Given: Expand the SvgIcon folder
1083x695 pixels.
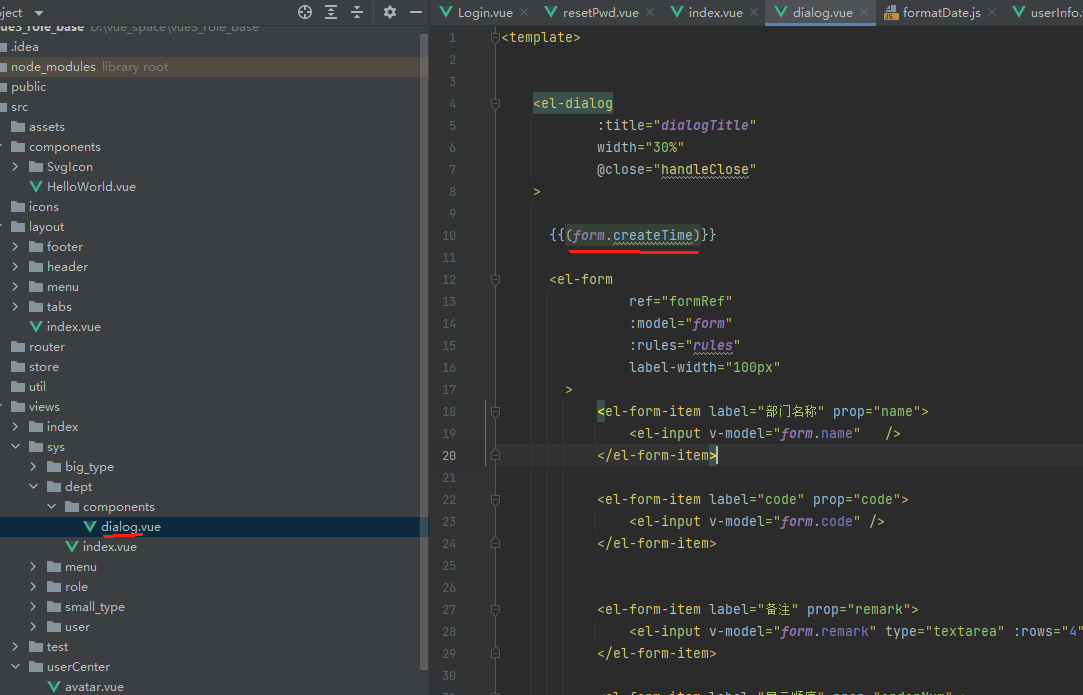Looking at the screenshot, I should click(15, 166).
